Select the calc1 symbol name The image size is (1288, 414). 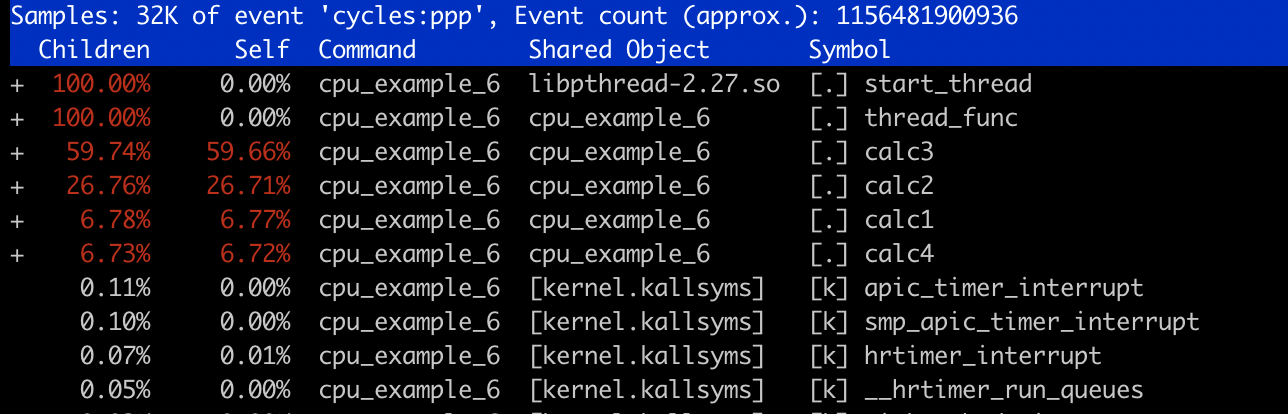coord(899,220)
